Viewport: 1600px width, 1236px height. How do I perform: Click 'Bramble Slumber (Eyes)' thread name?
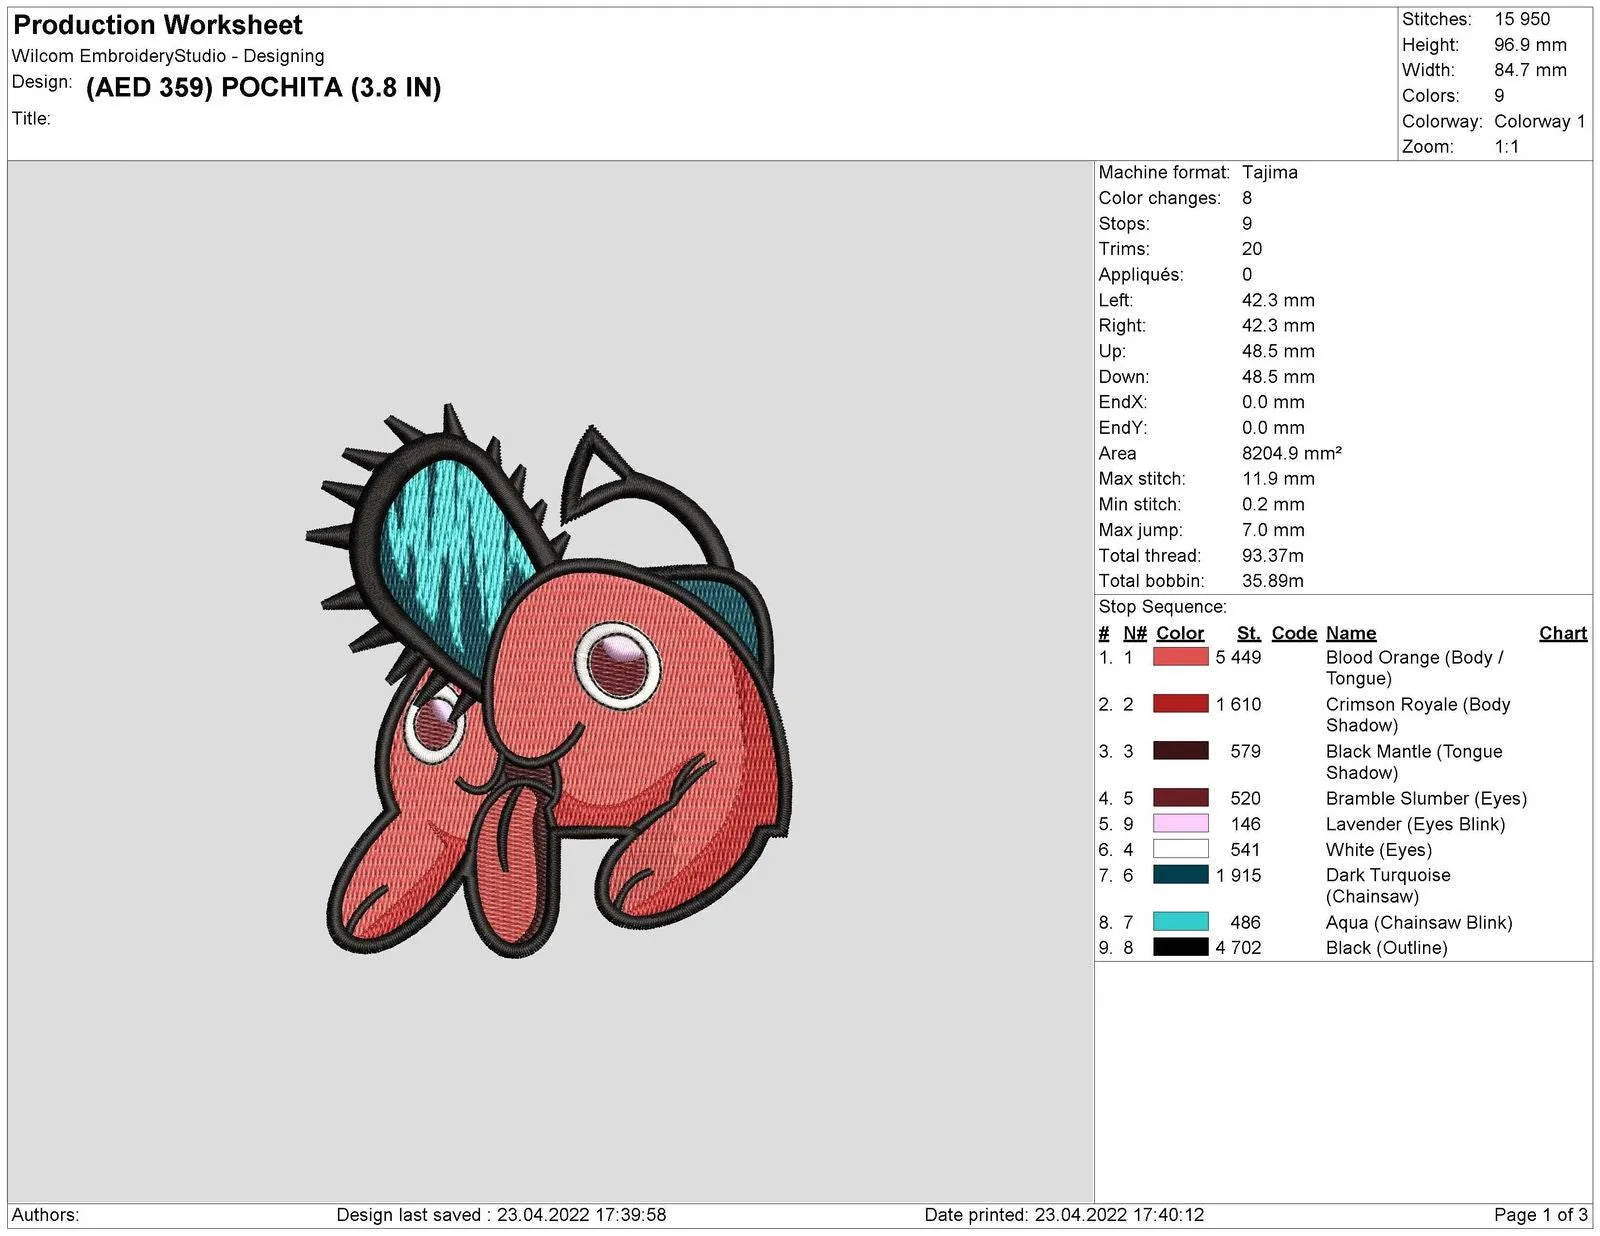[1426, 798]
